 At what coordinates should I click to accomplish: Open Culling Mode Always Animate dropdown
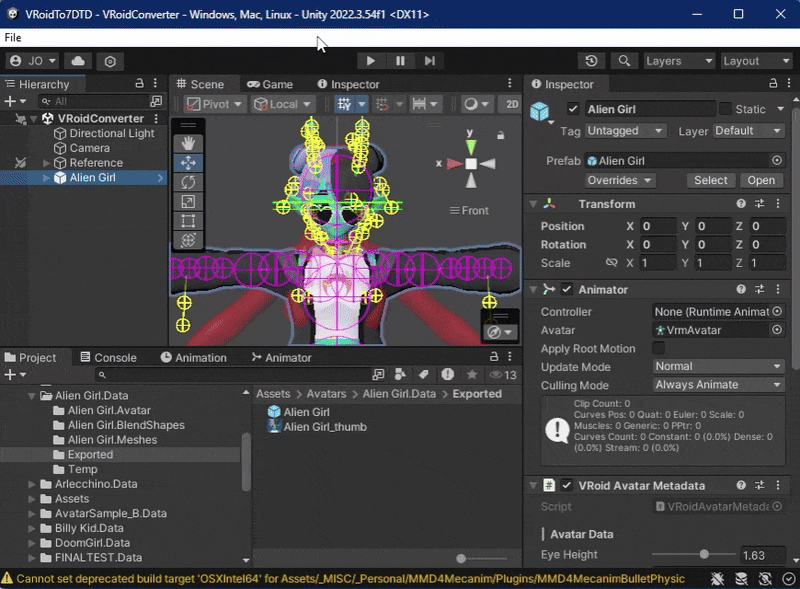[x=718, y=385]
